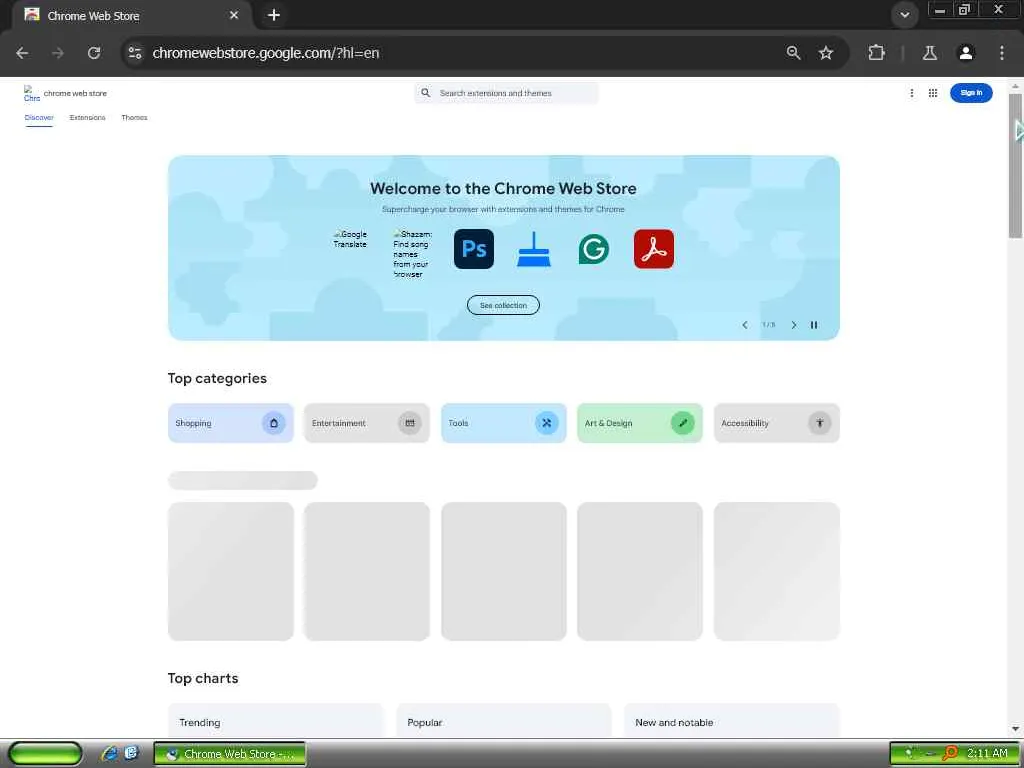Click the address bar URL field

point(457,53)
